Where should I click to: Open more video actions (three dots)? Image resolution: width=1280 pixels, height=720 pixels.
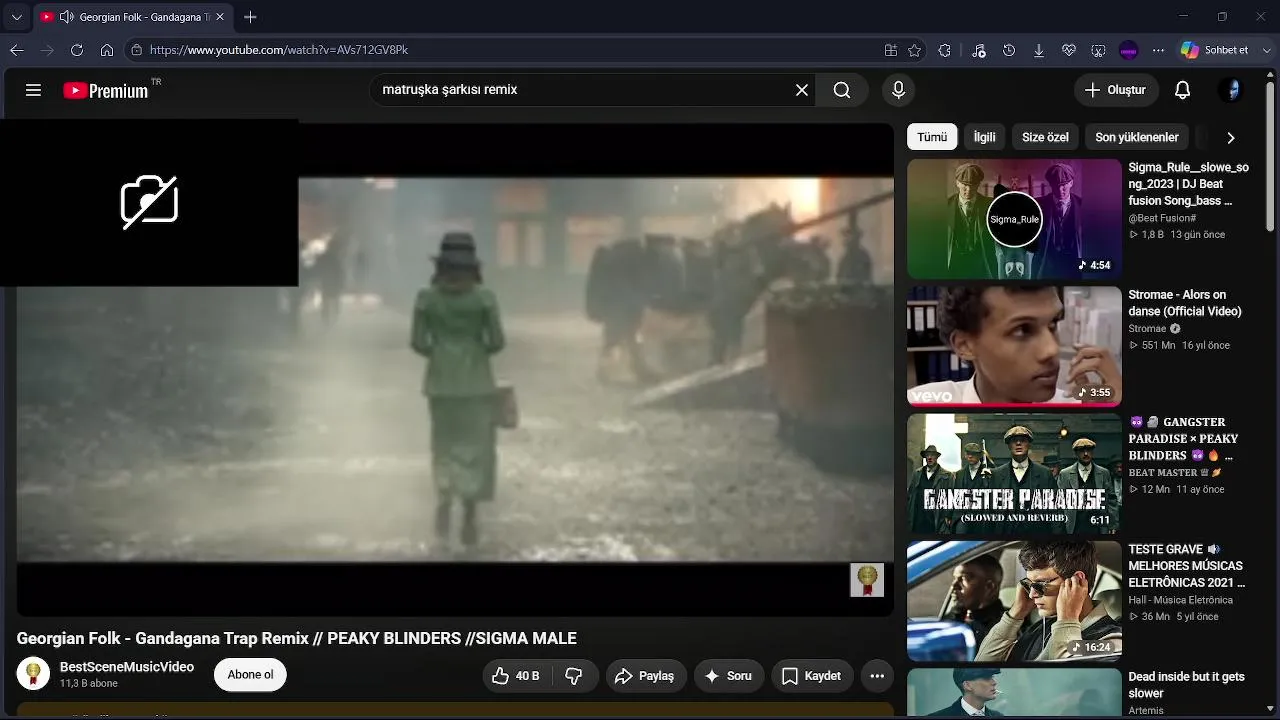click(x=877, y=676)
